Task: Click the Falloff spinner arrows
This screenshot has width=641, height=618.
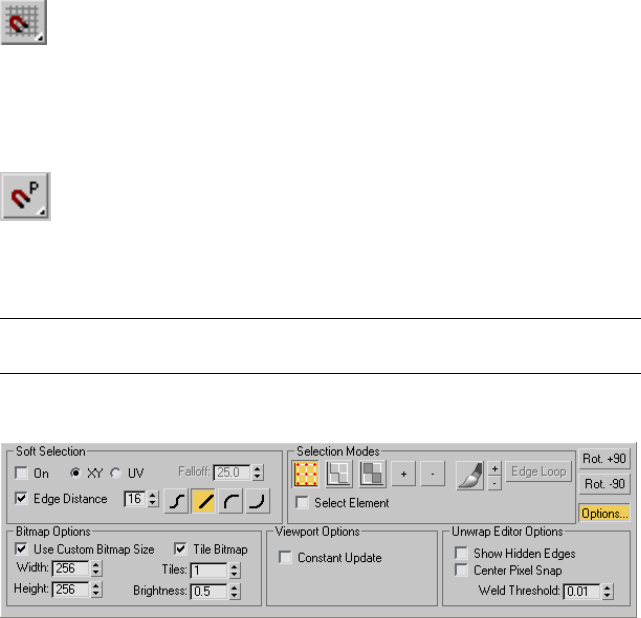Action: click(257, 472)
